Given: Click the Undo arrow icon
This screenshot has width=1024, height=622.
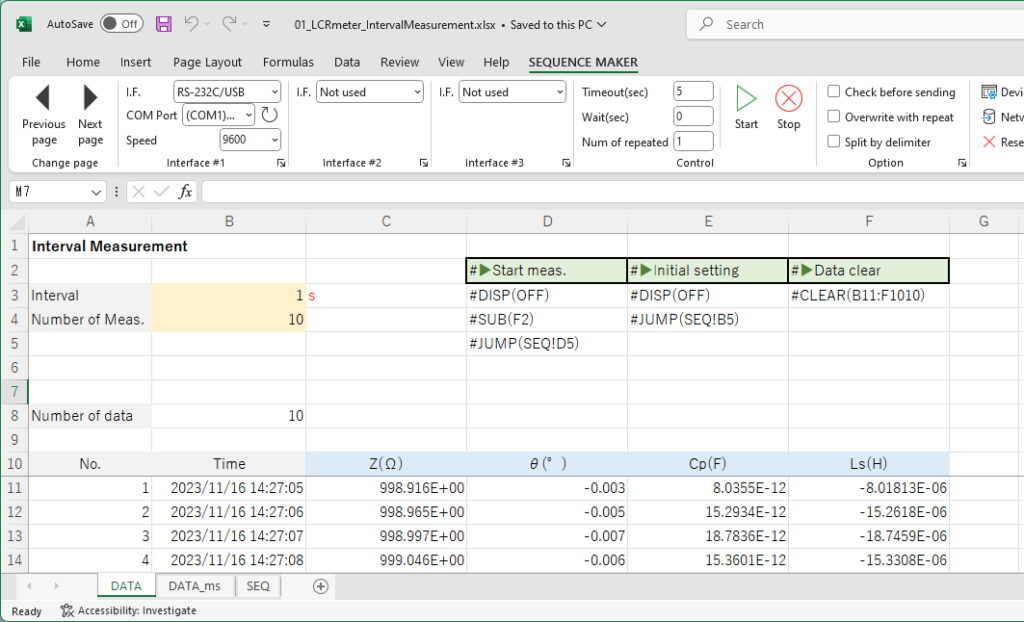Looking at the screenshot, I should tap(191, 24).
